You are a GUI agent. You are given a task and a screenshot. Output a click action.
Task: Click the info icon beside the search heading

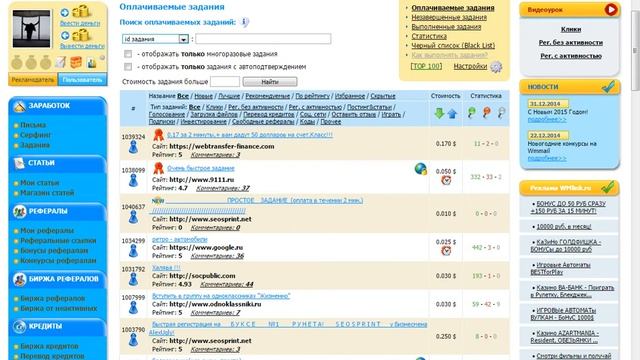pyautogui.click(x=244, y=22)
